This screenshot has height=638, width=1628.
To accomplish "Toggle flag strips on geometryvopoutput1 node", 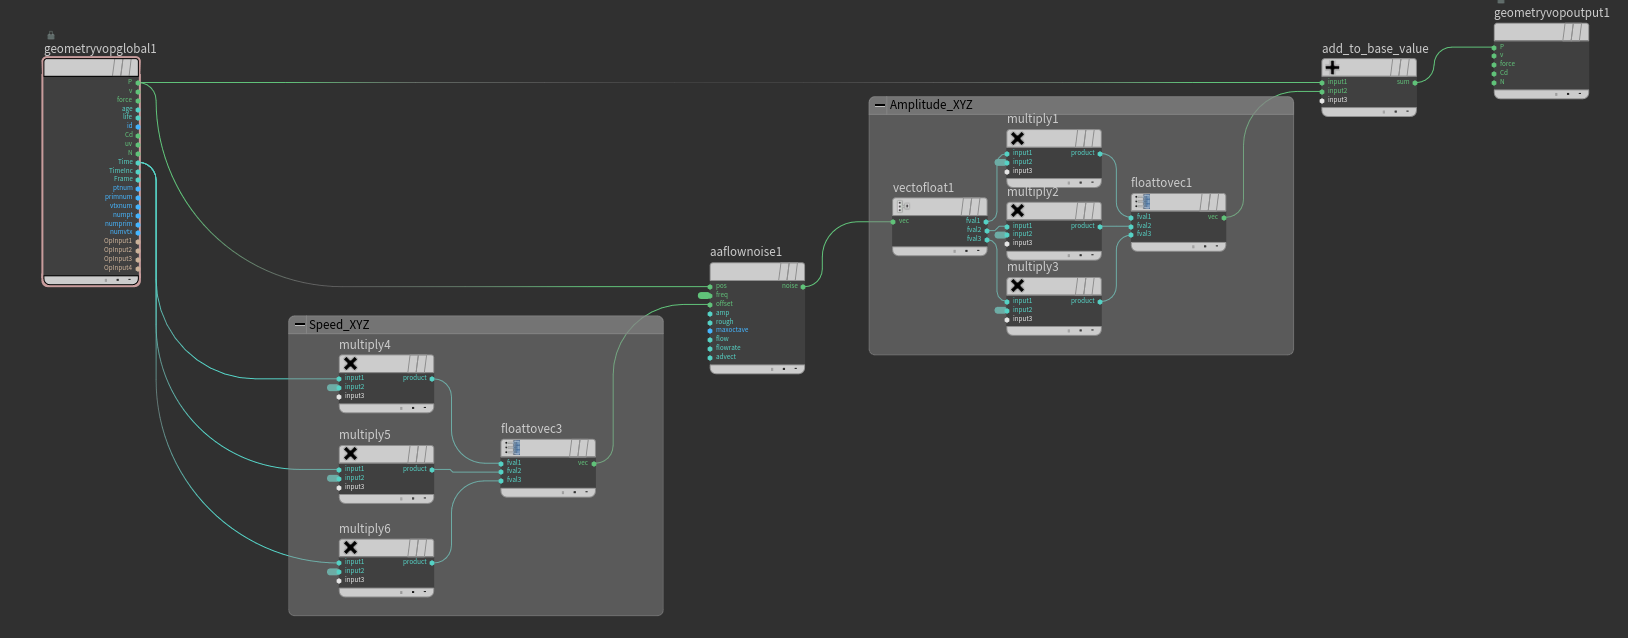I will 1574,32.
